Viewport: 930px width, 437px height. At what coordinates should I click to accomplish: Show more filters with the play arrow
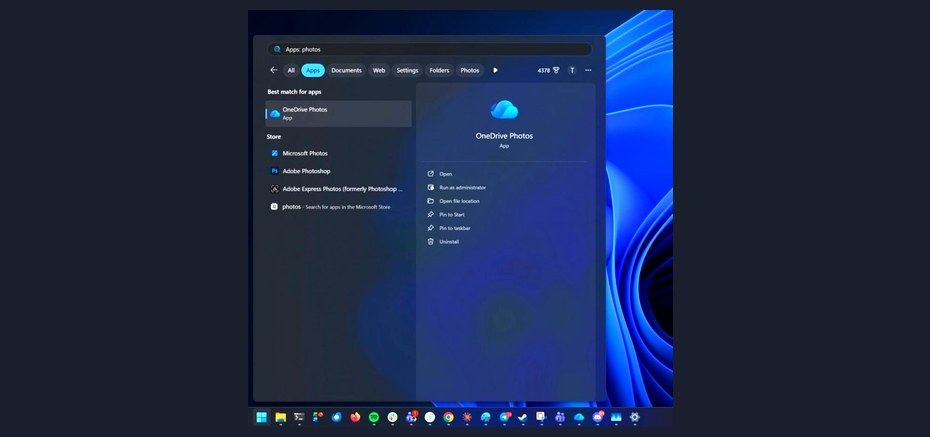(x=495, y=70)
